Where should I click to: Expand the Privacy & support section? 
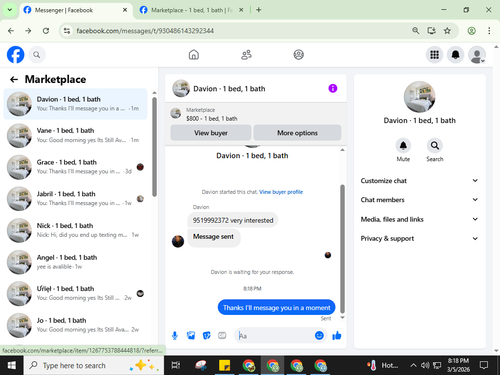(419, 238)
